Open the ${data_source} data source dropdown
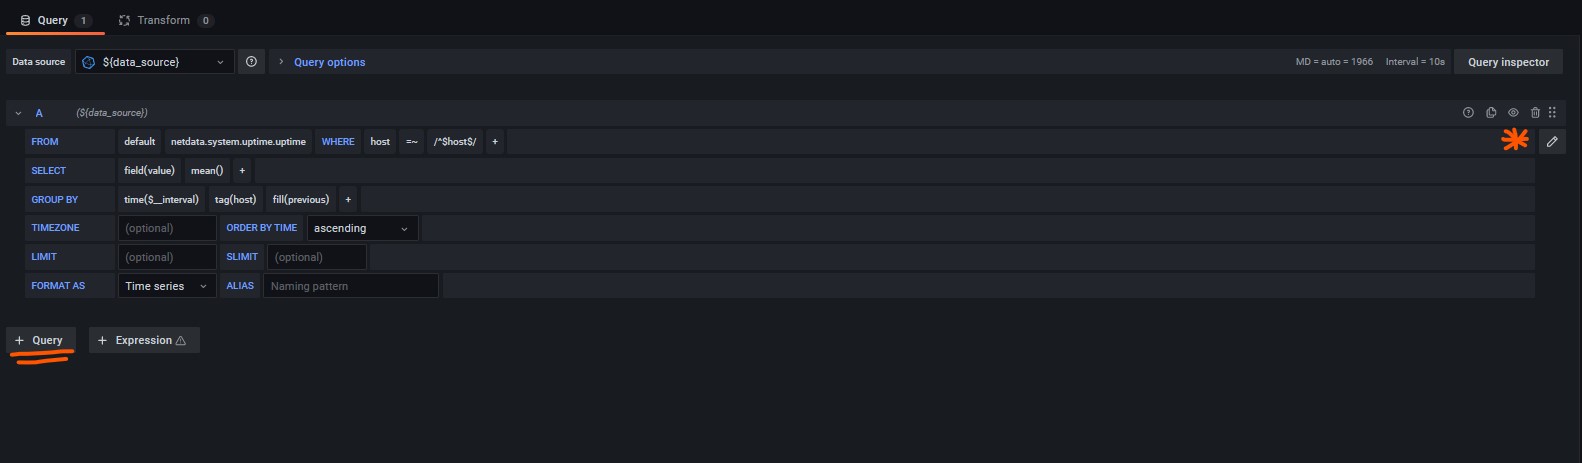This screenshot has height=463, width=1582. pyautogui.click(x=155, y=62)
